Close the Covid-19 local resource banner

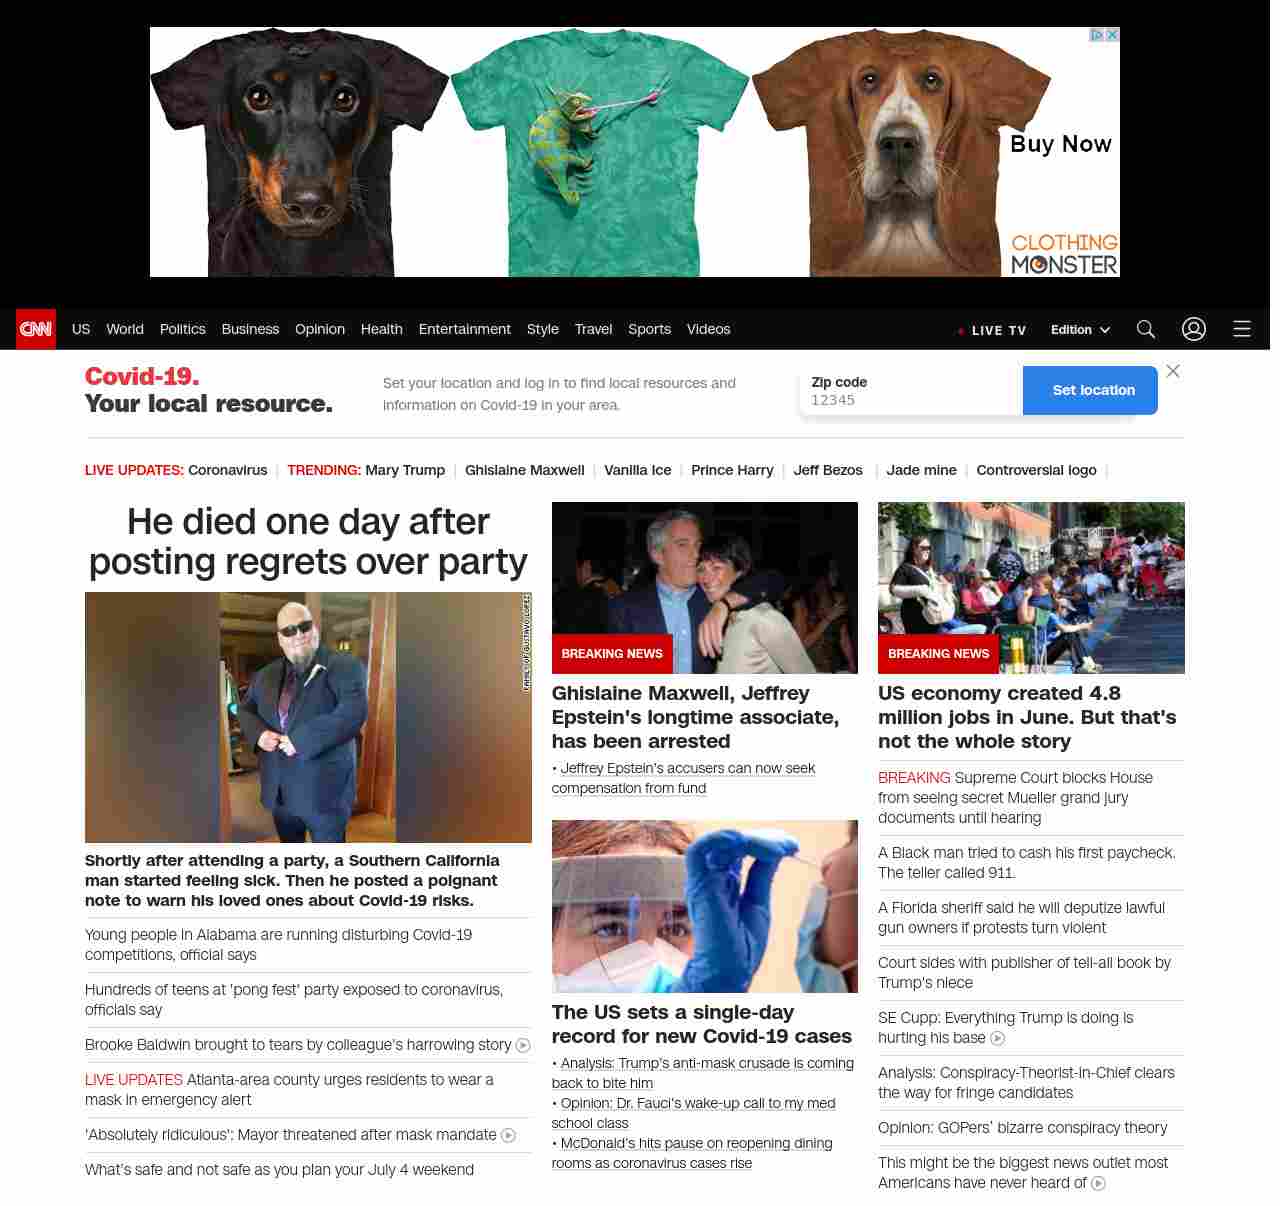1173,371
